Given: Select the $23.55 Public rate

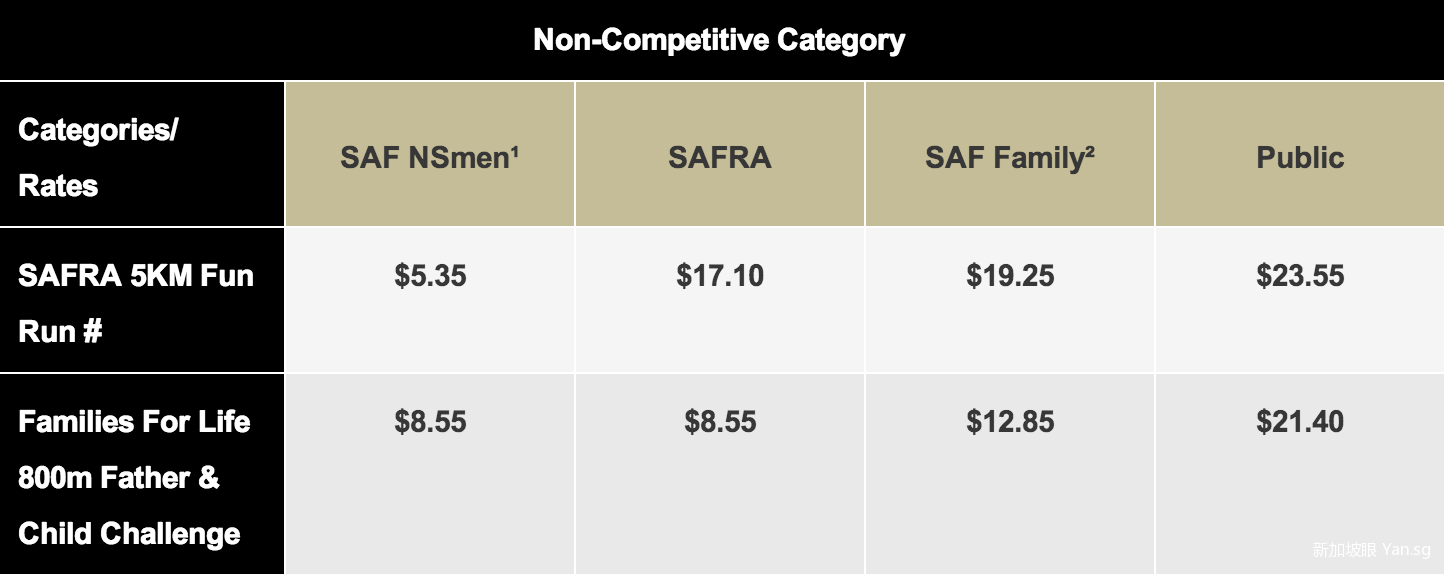Looking at the screenshot, I should point(1300,276).
